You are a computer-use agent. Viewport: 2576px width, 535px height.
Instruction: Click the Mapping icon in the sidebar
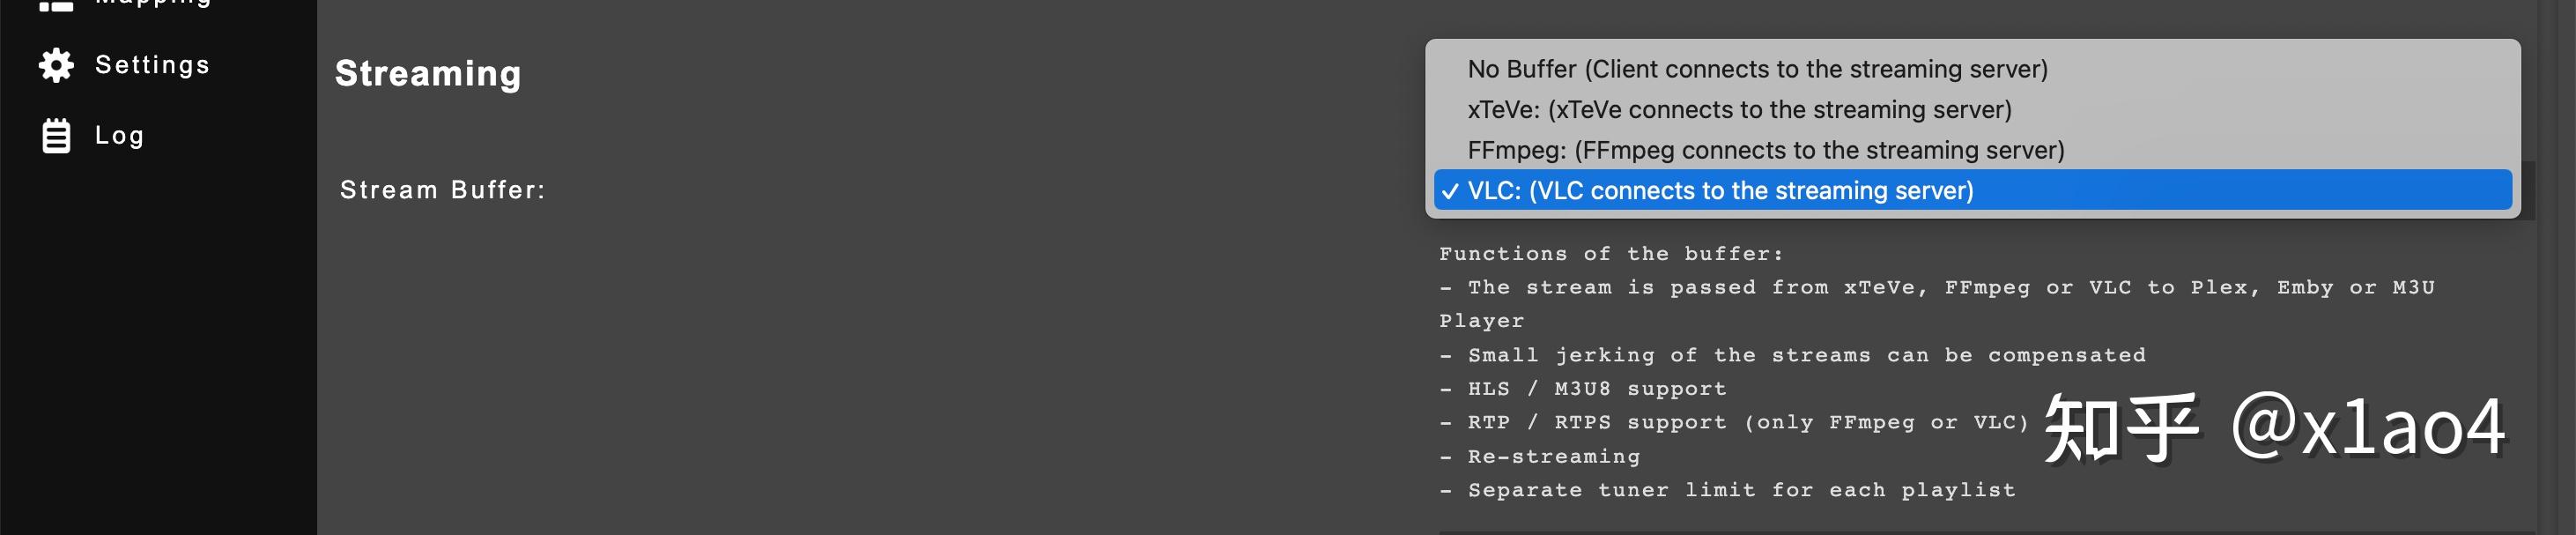[x=56, y=5]
